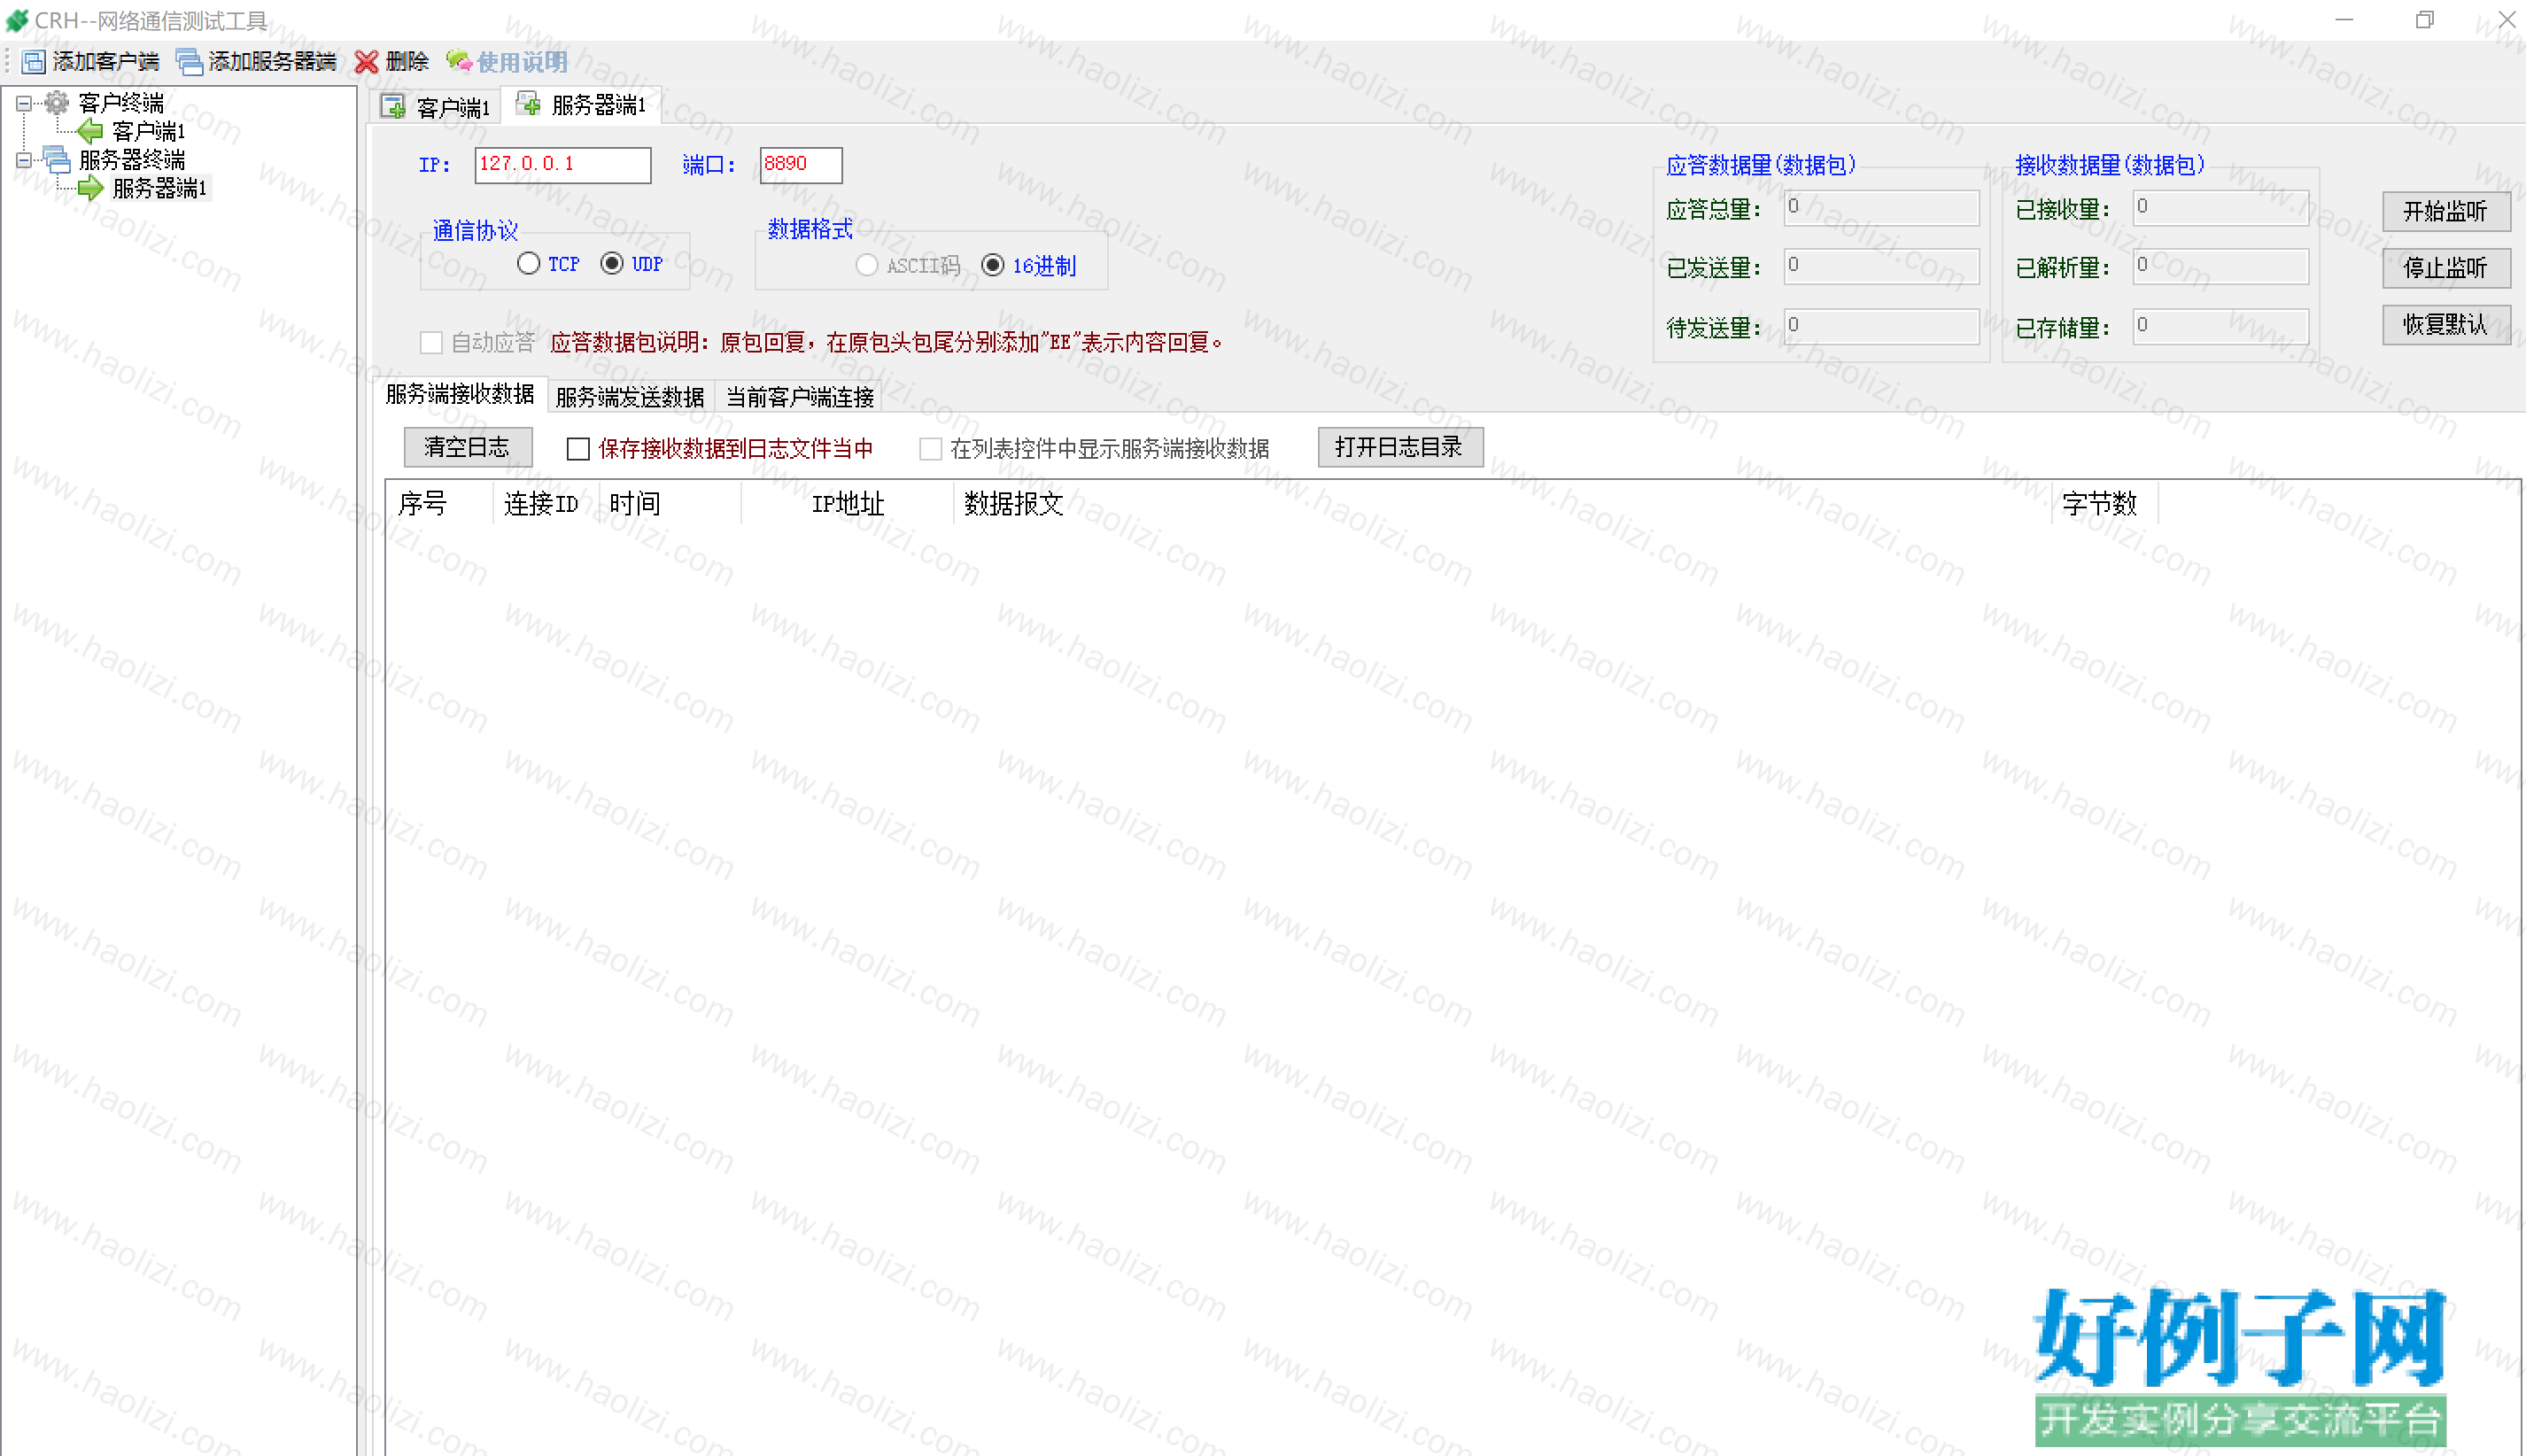Click the 服务器端1 tab icon
2526x1456 pixels.
click(x=528, y=104)
